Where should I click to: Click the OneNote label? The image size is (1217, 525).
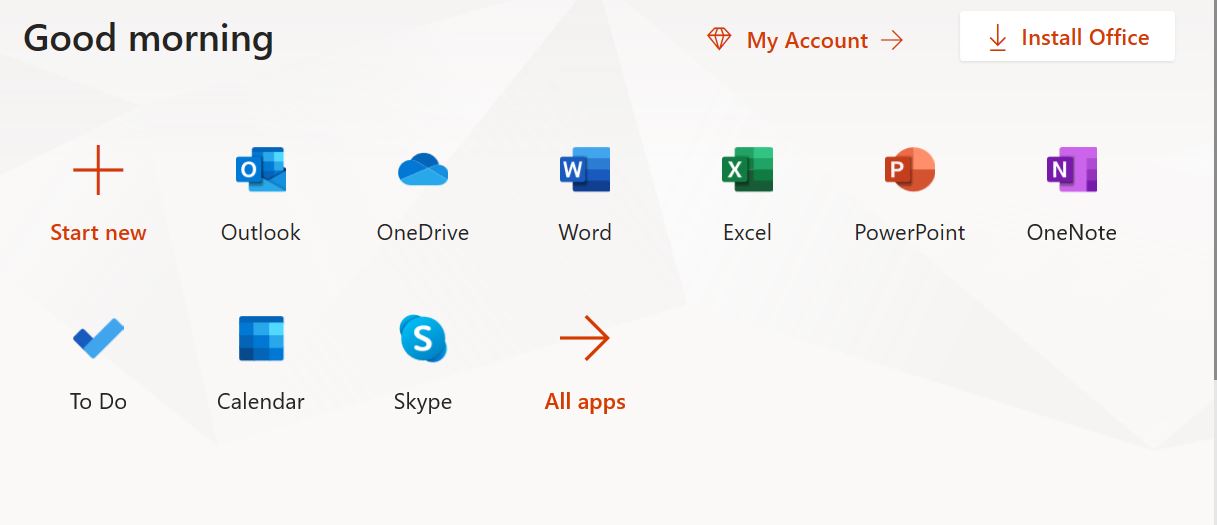click(x=1072, y=233)
